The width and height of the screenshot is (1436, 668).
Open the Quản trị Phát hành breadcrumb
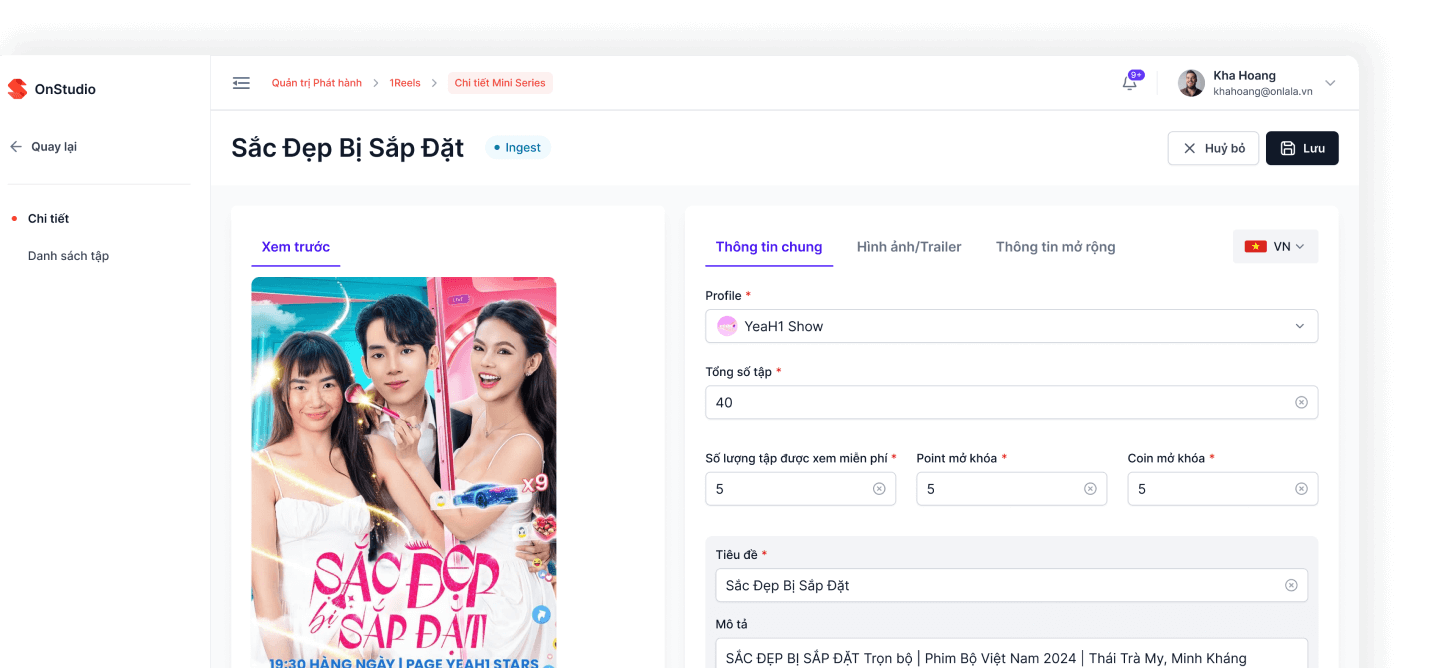coord(317,83)
